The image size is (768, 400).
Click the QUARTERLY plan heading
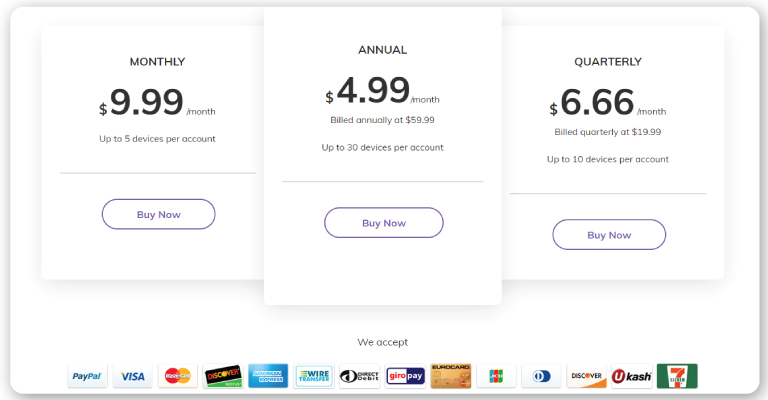pos(608,62)
